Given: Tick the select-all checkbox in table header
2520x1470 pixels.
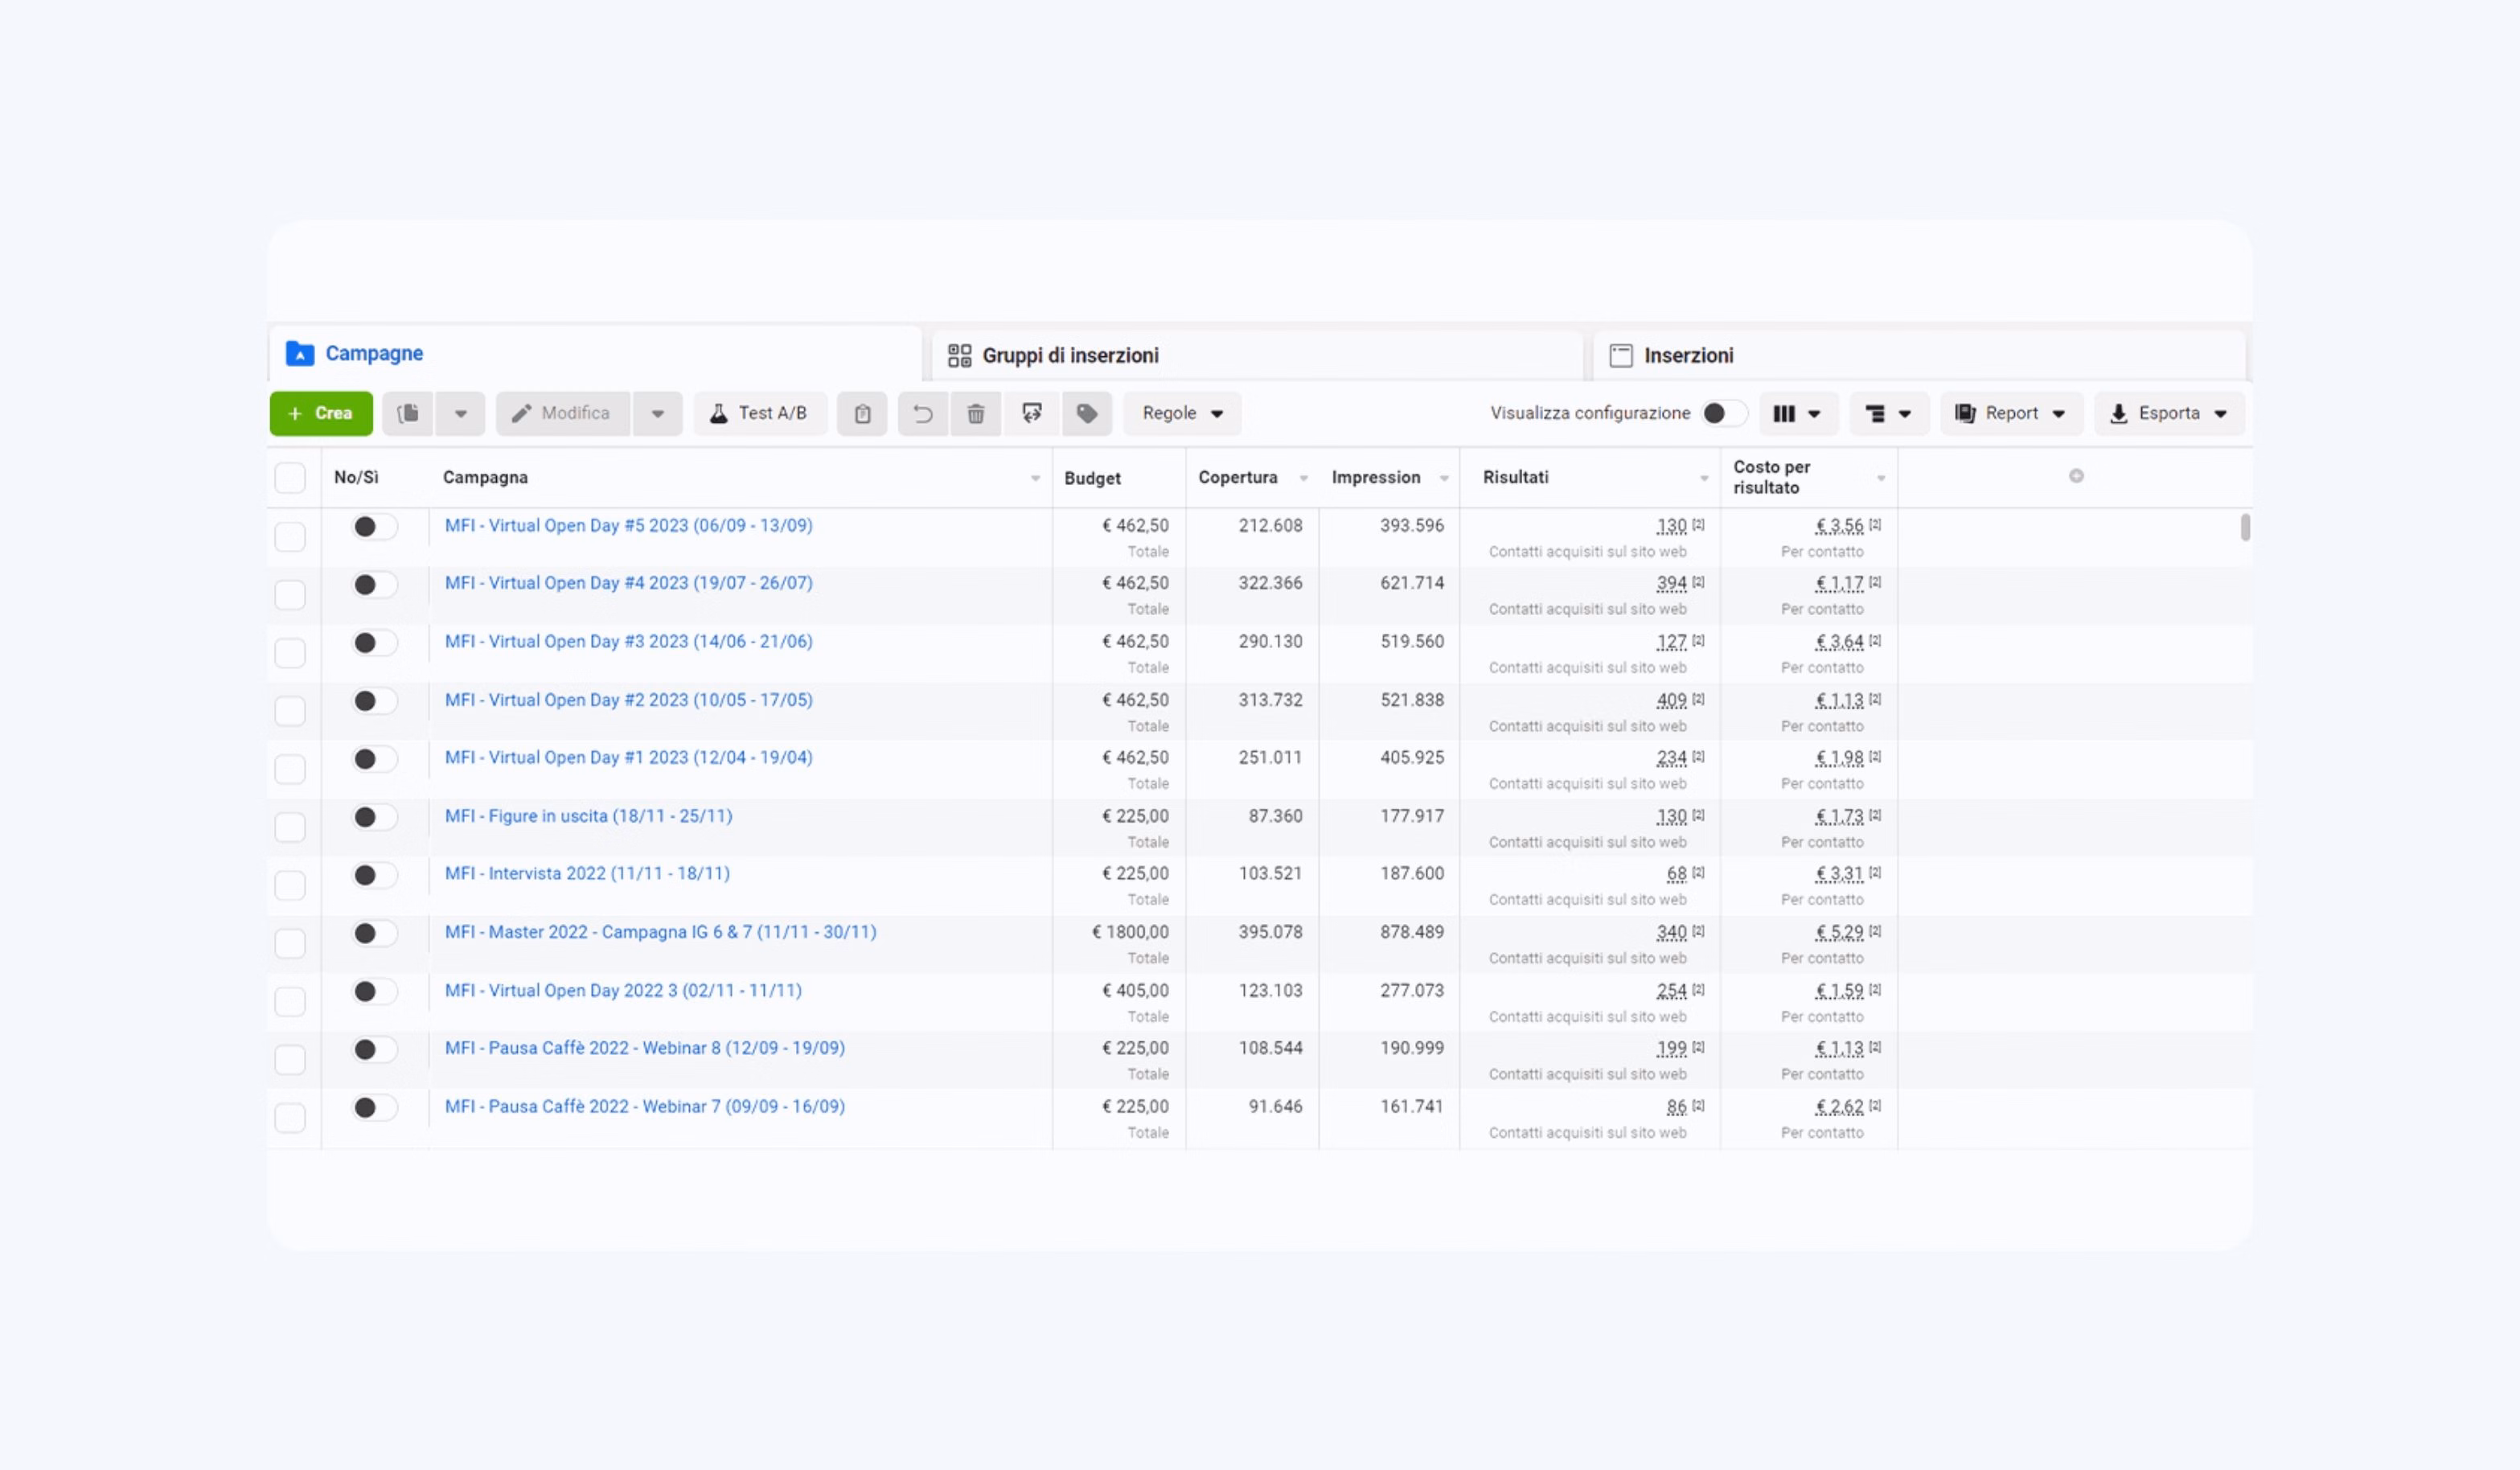Looking at the screenshot, I should 290,477.
